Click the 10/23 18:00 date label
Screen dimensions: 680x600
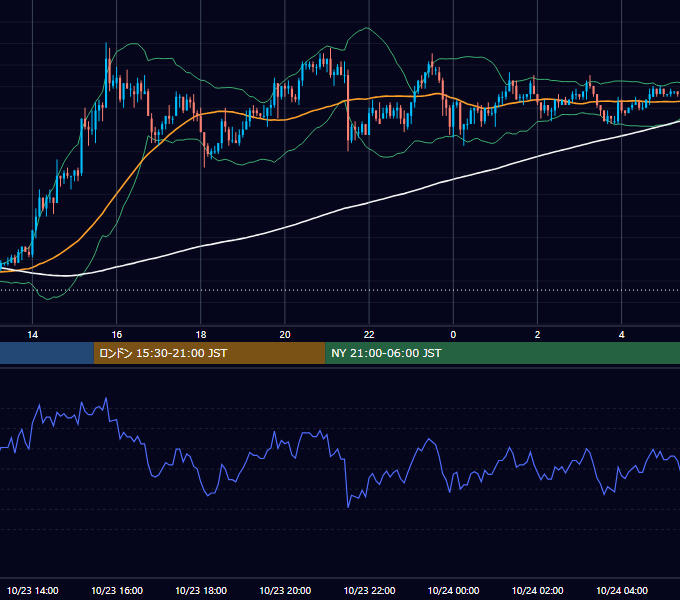201,590
